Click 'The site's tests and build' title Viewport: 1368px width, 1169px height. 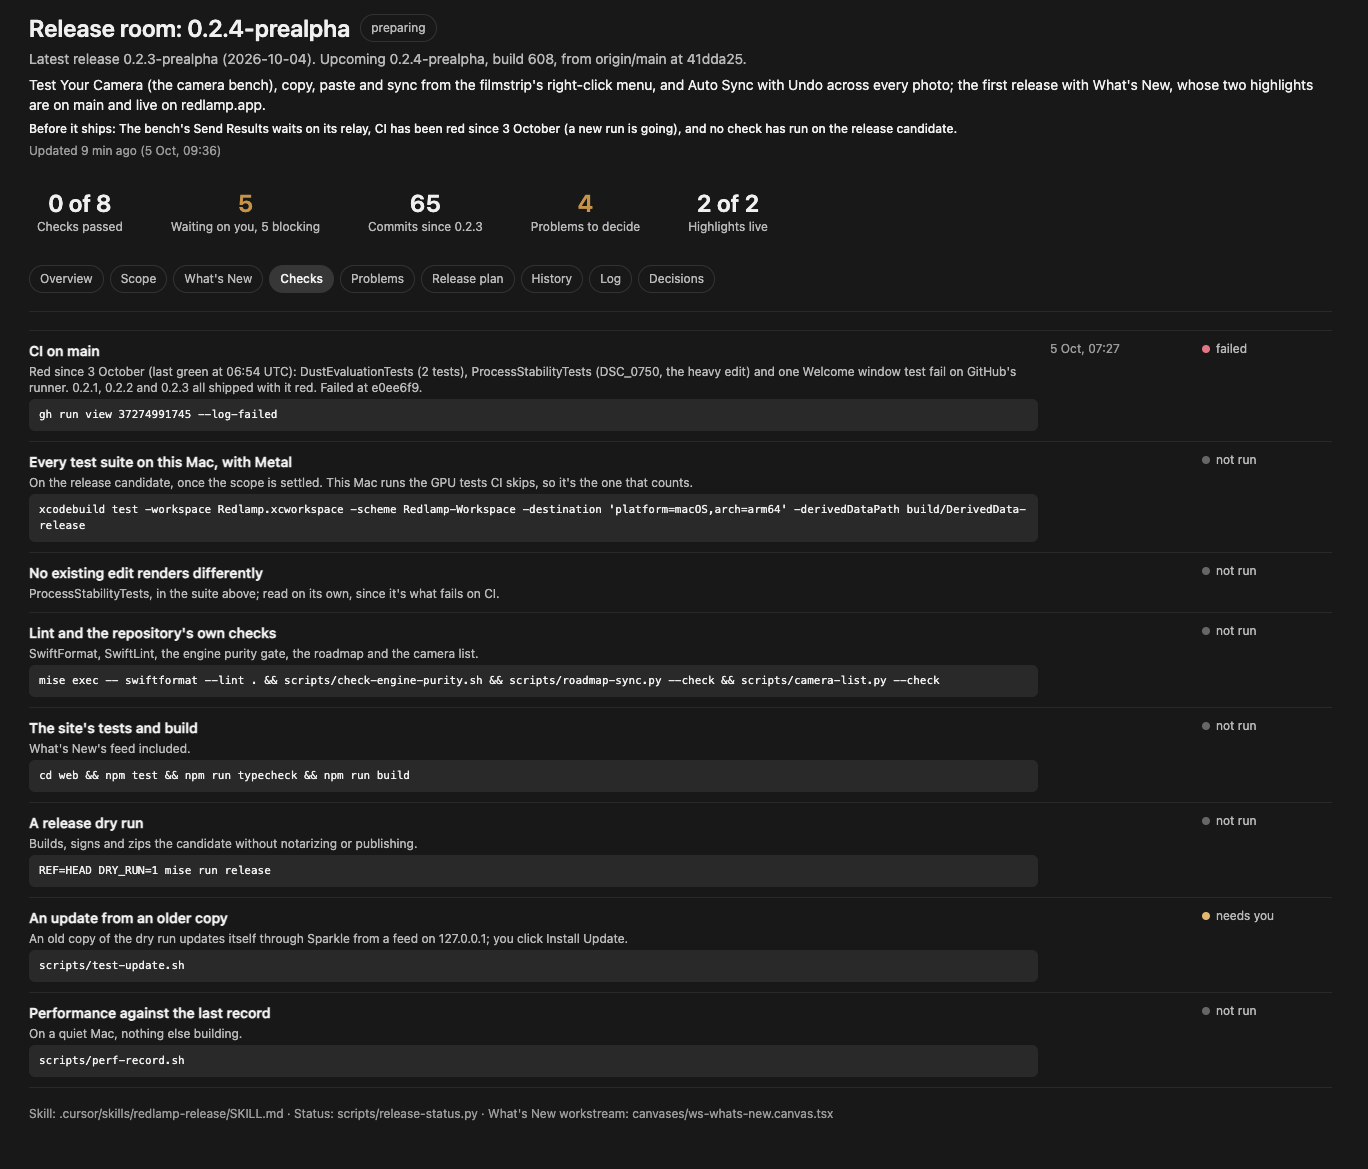pos(113,728)
